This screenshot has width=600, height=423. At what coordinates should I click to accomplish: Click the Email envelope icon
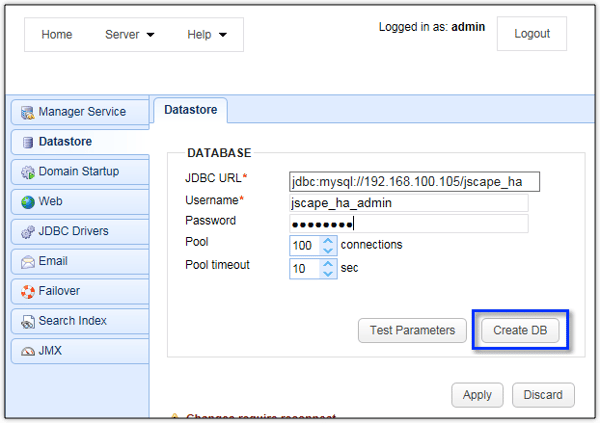[x=28, y=262]
